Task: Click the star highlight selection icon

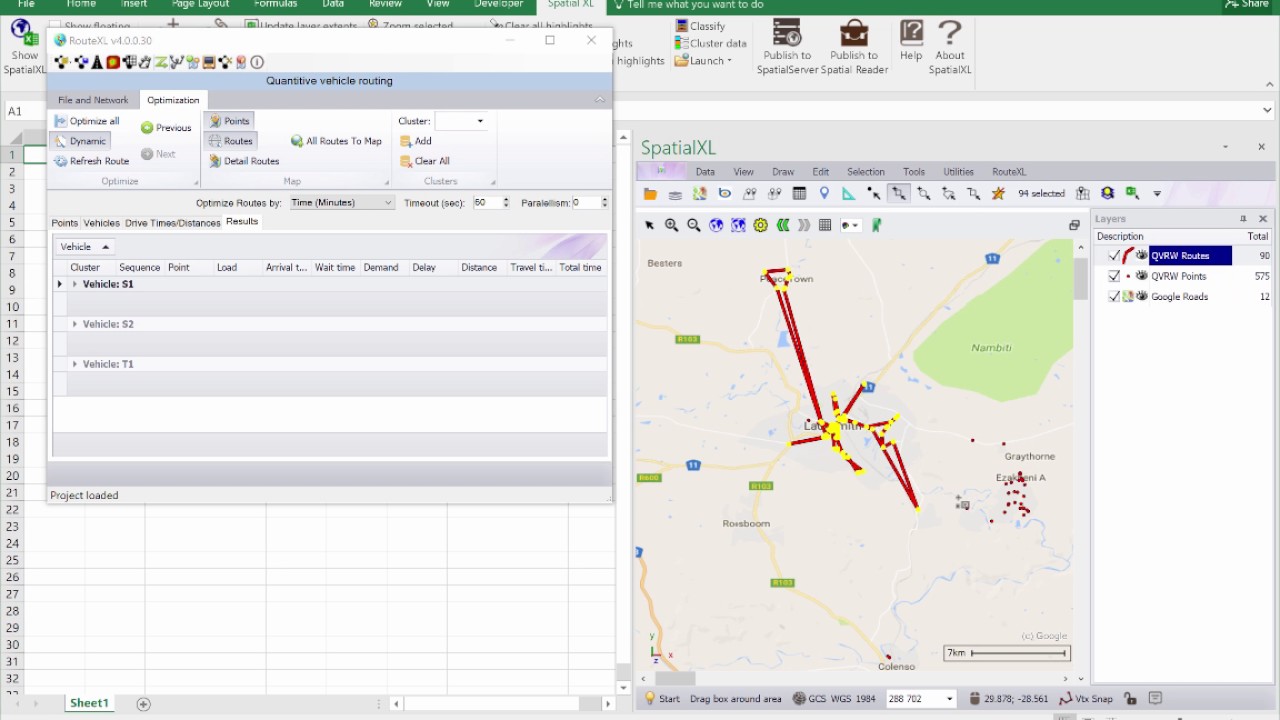Action: tap(998, 194)
